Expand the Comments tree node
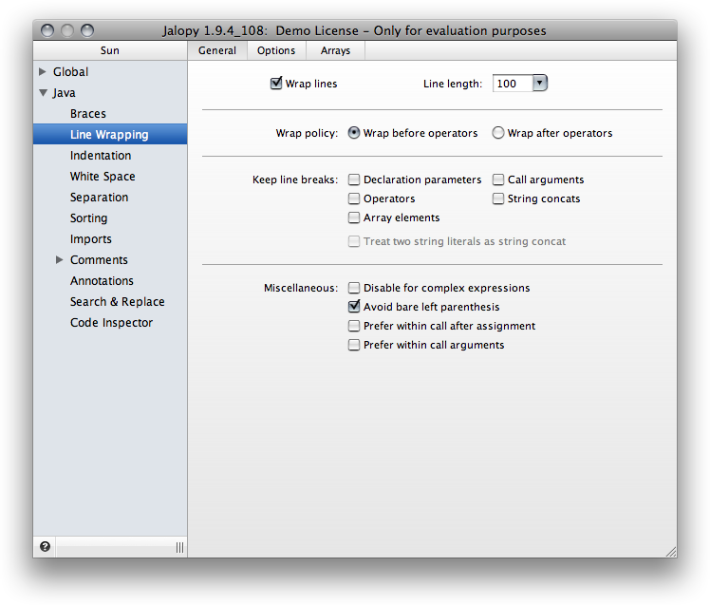710x605 pixels. (x=59, y=260)
